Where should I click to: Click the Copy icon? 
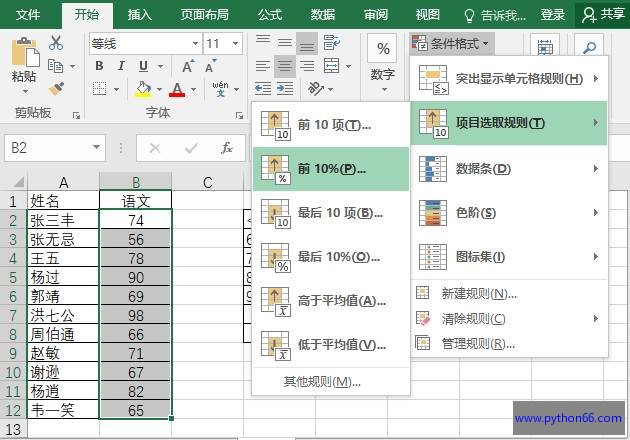click(55, 66)
